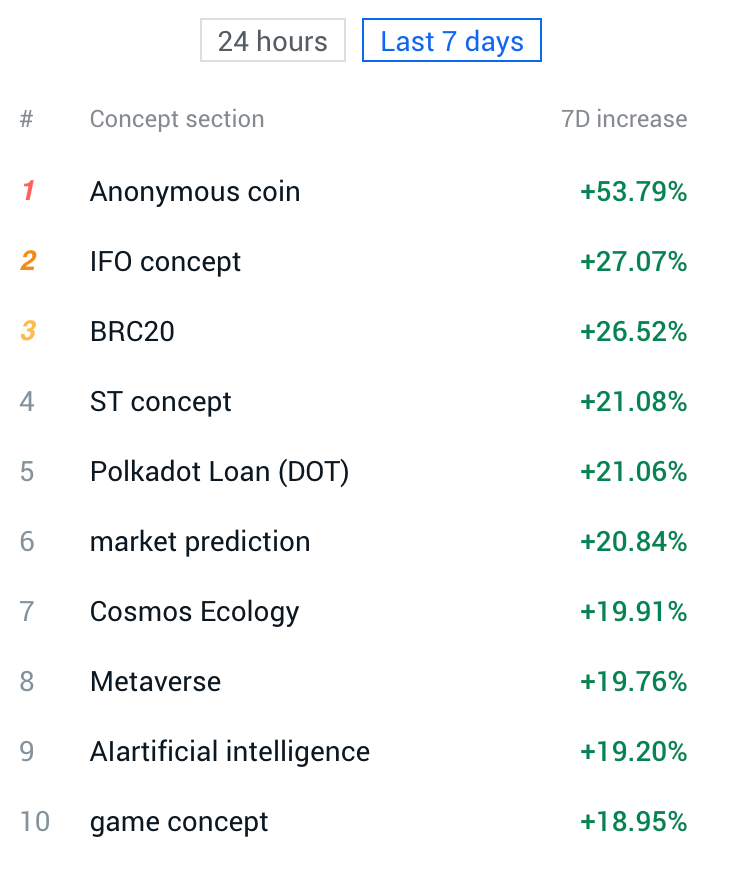Switch to the 24 hours tab

[272, 41]
